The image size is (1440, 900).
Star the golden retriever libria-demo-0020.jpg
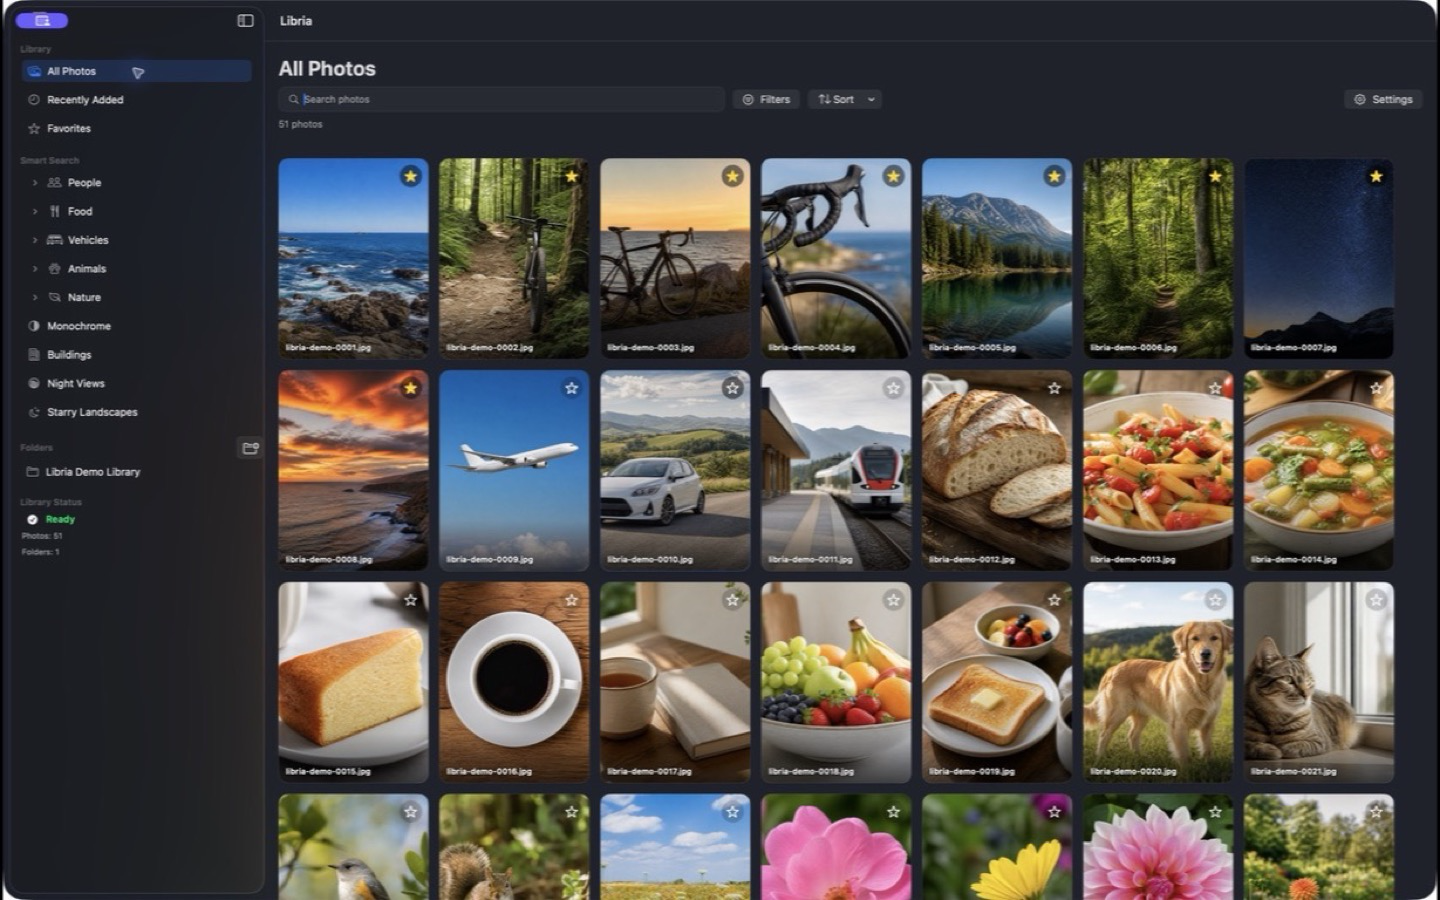tap(1215, 600)
